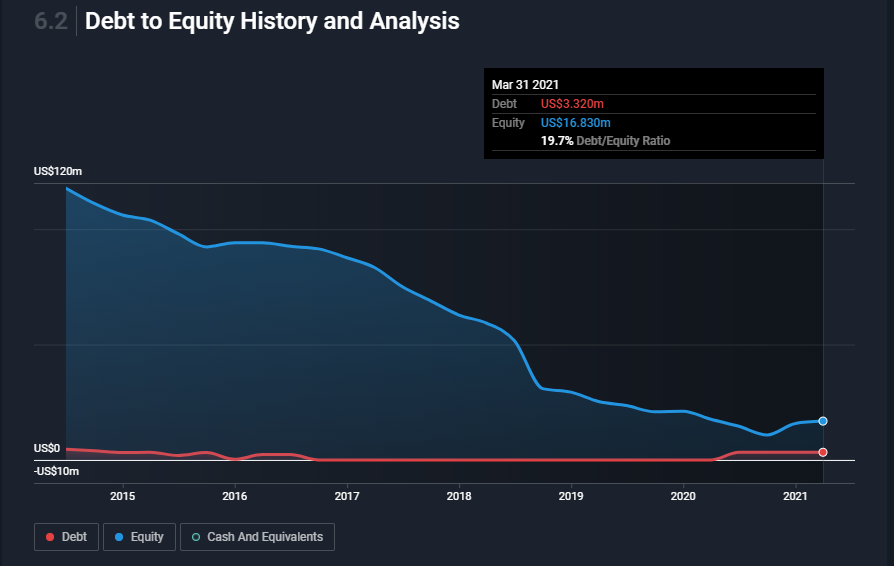Click the red dot icon beside Debt
This screenshot has height=566, width=894.
click(x=51, y=537)
